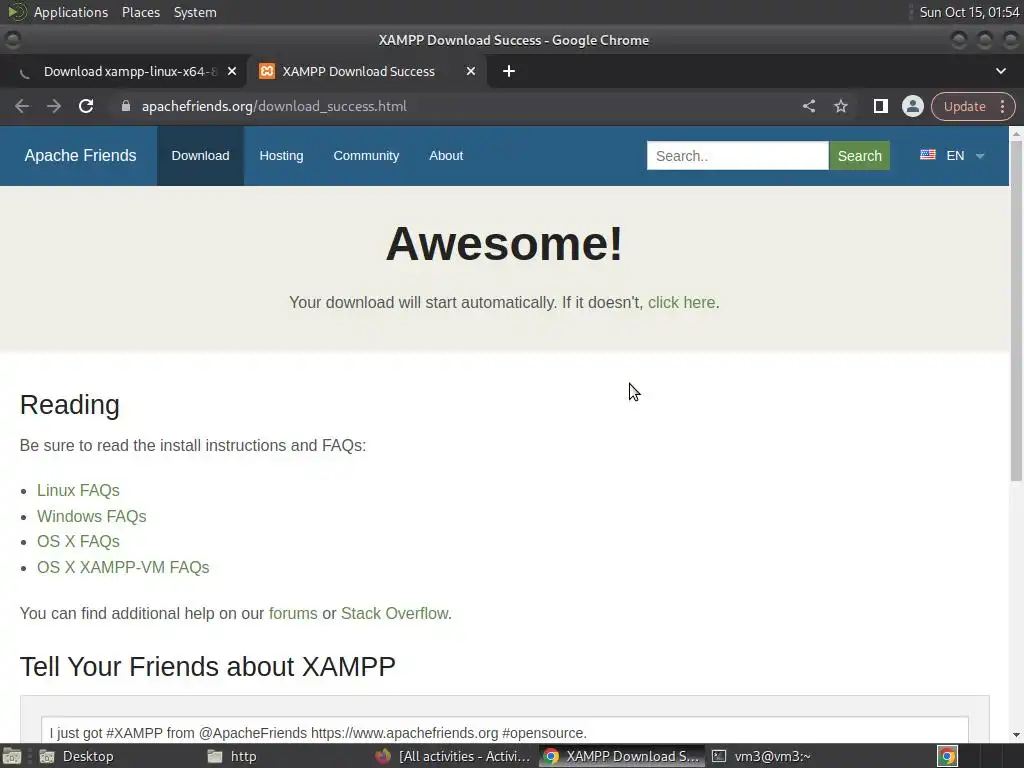Click the show desktop icon in taskbar corner
The image size is (1024, 768).
pos(12,756)
